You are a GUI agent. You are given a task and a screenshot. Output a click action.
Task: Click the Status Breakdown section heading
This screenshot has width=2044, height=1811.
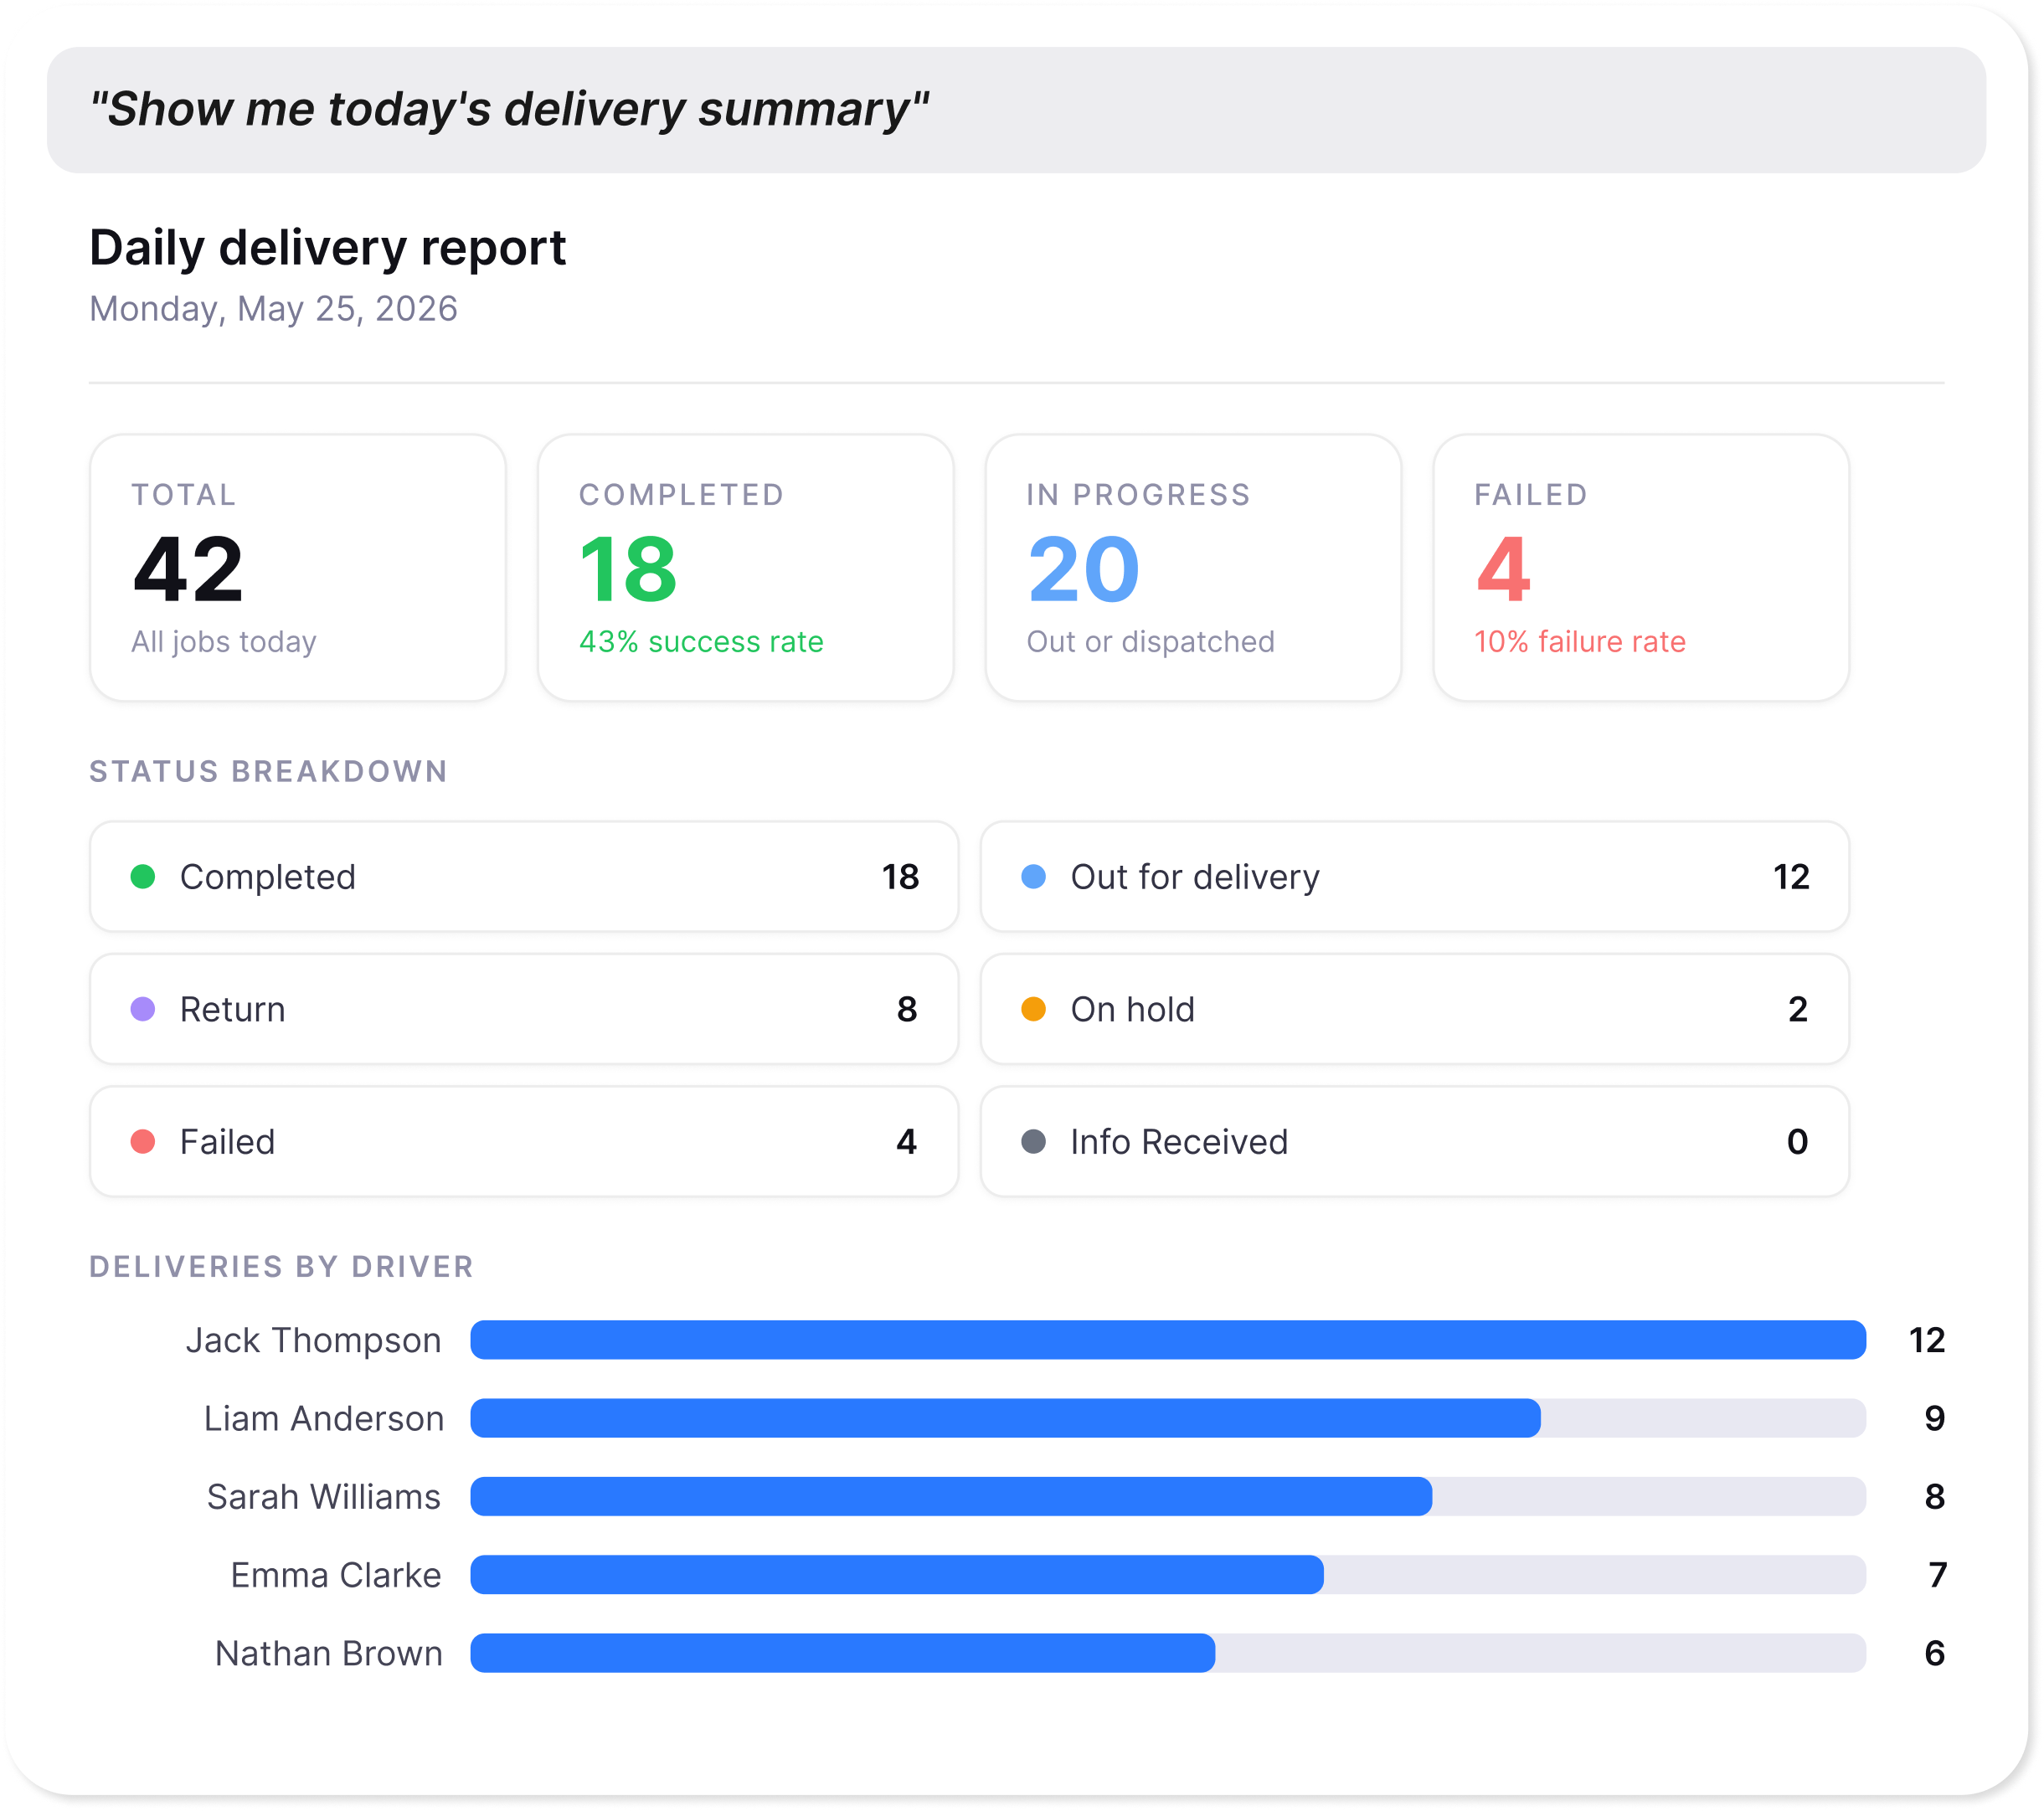pos(268,771)
